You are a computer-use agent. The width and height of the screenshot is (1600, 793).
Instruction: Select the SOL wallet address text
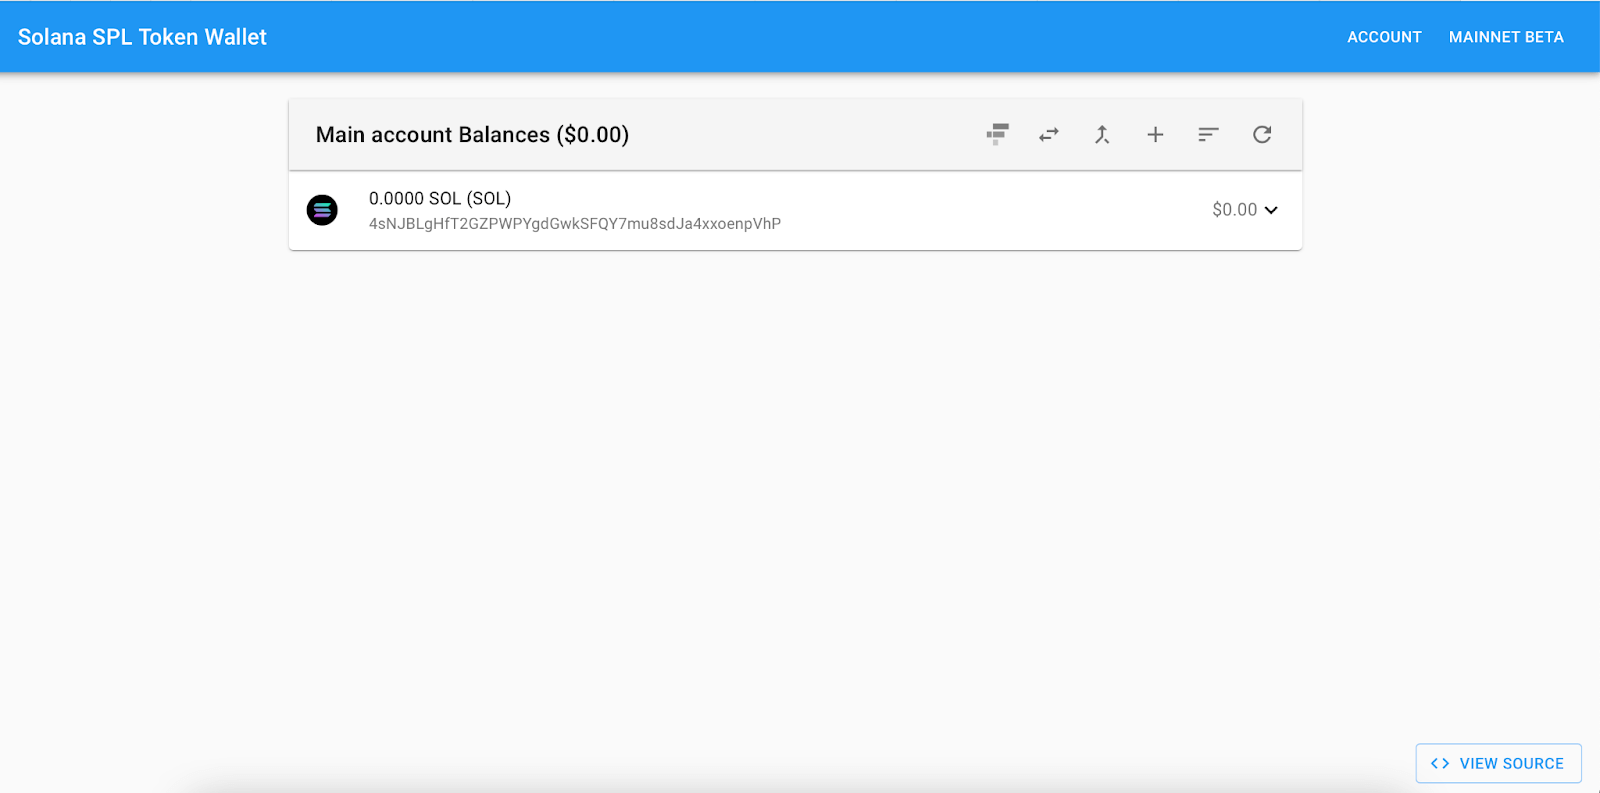(x=574, y=224)
